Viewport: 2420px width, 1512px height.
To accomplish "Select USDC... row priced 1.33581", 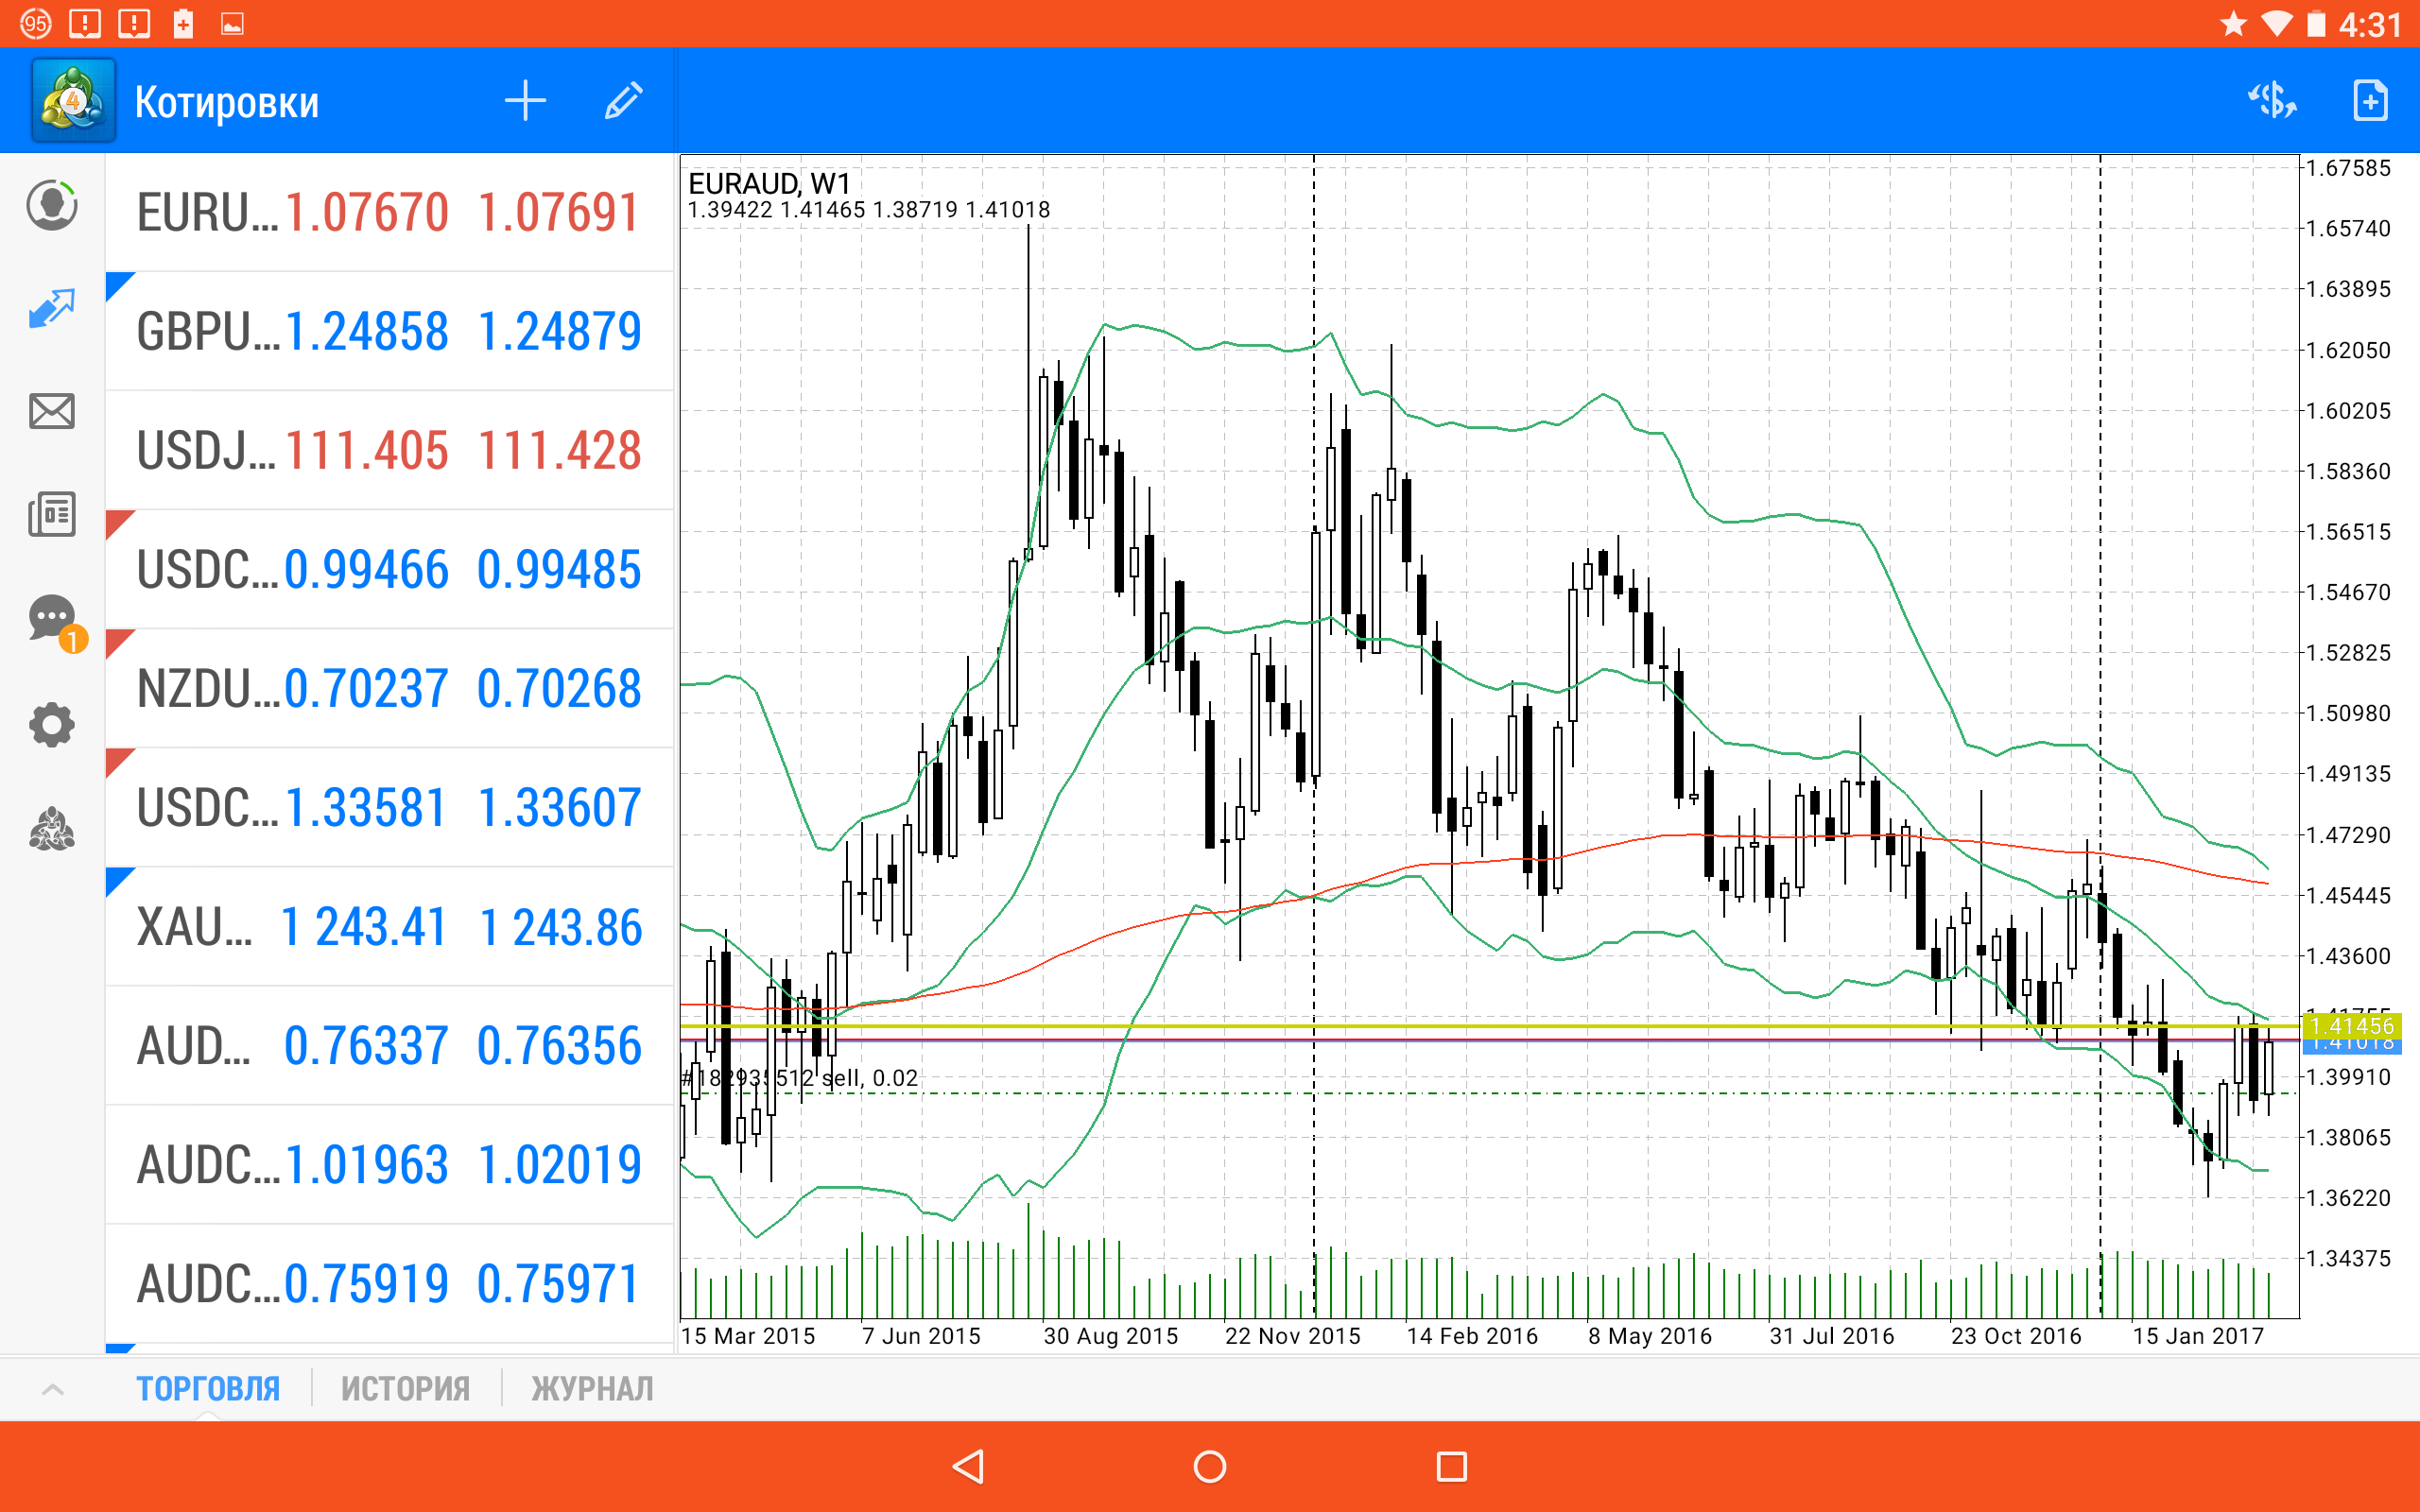I will (389, 807).
